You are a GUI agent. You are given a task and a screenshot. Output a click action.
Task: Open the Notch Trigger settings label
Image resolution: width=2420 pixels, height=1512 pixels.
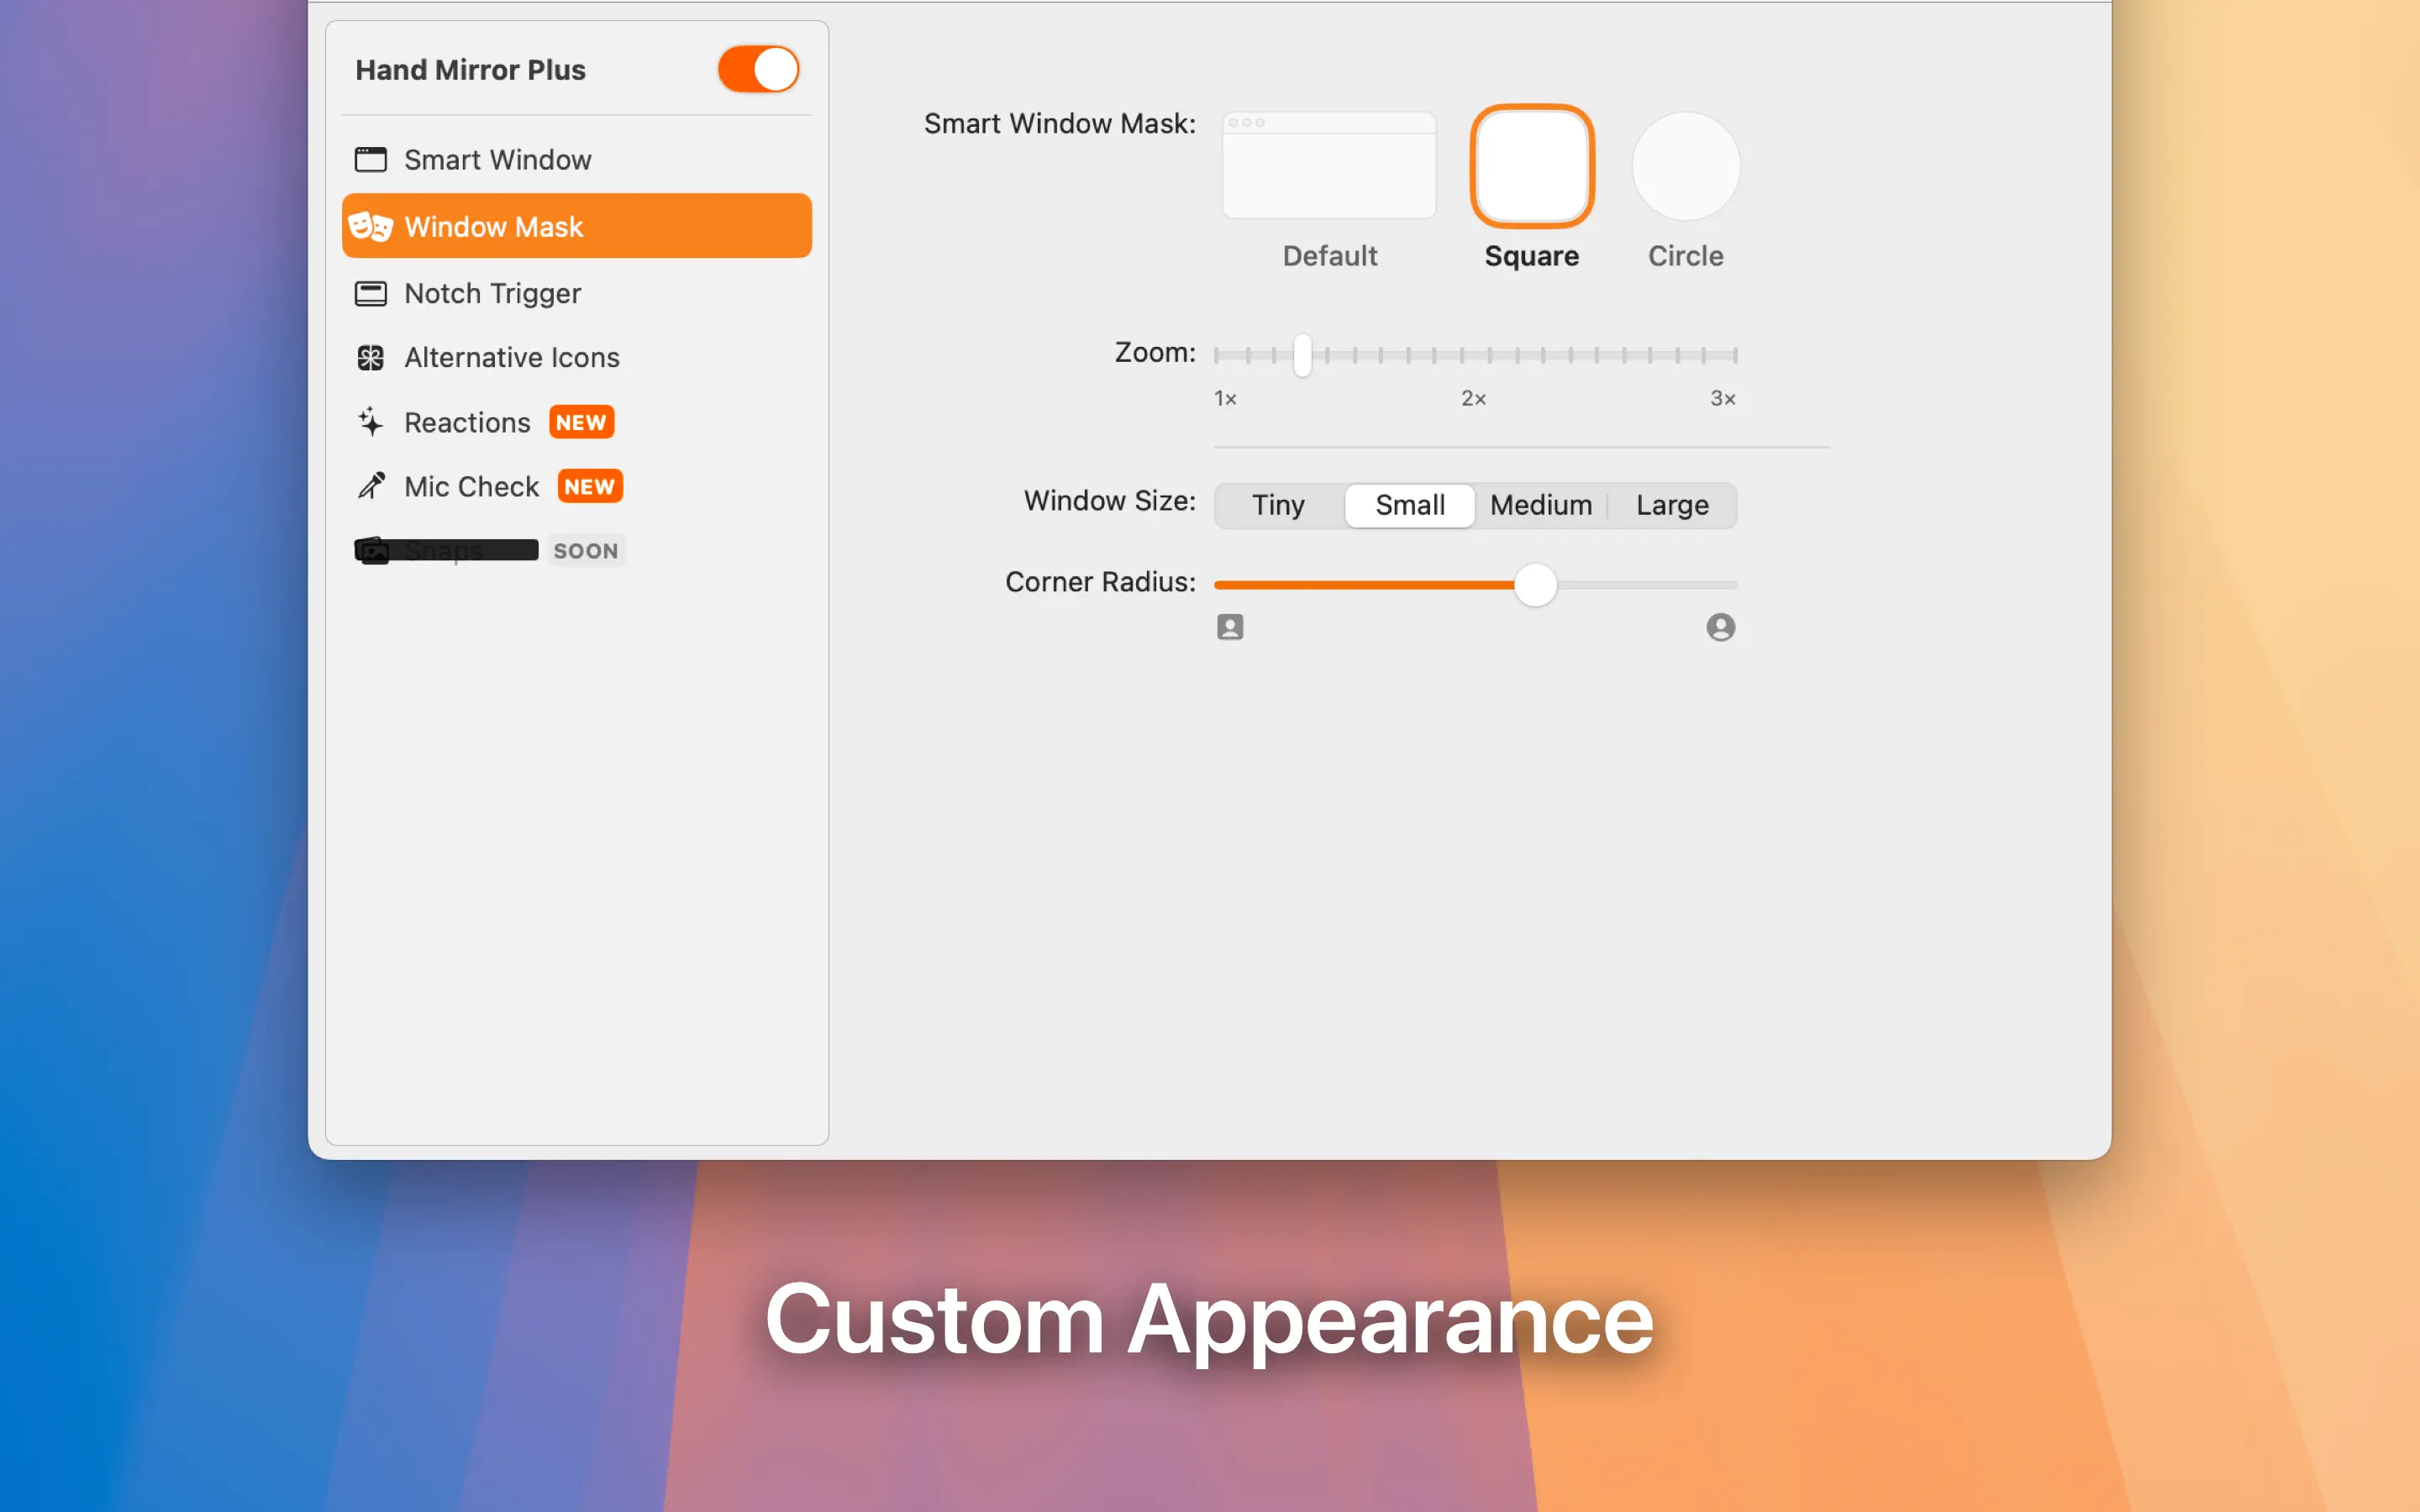tap(492, 294)
